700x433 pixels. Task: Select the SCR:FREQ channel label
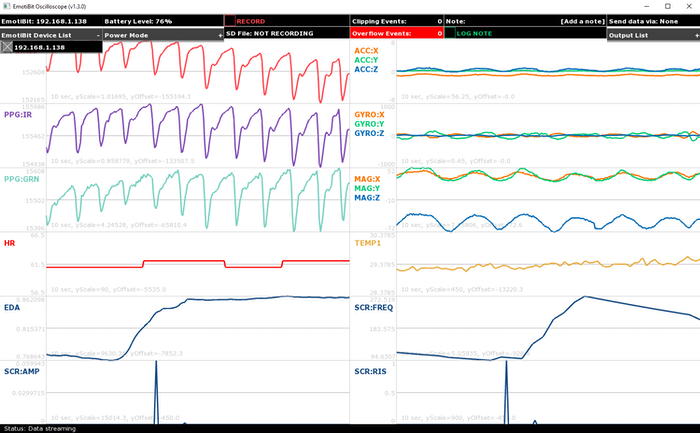tap(374, 308)
